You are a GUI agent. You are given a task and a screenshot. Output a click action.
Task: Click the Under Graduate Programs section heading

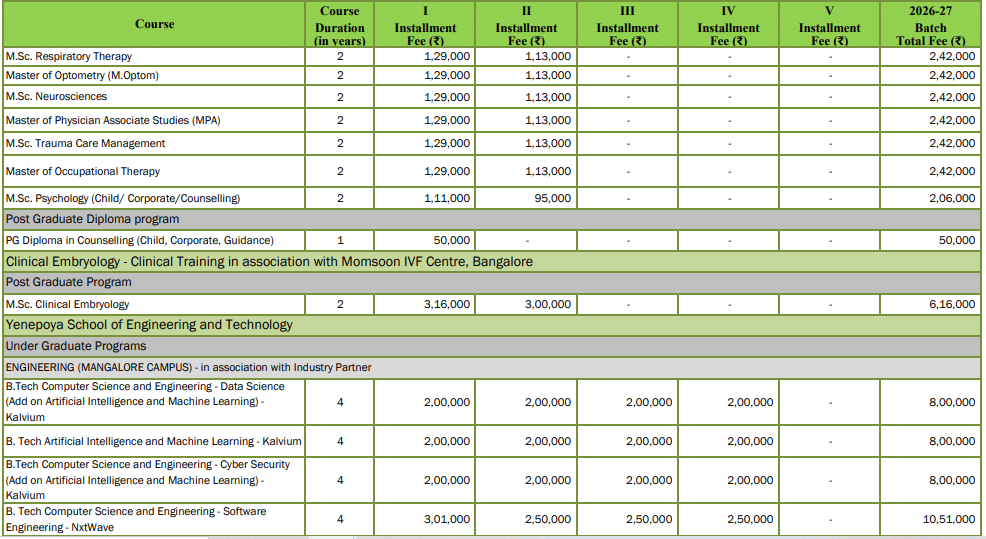[77, 346]
